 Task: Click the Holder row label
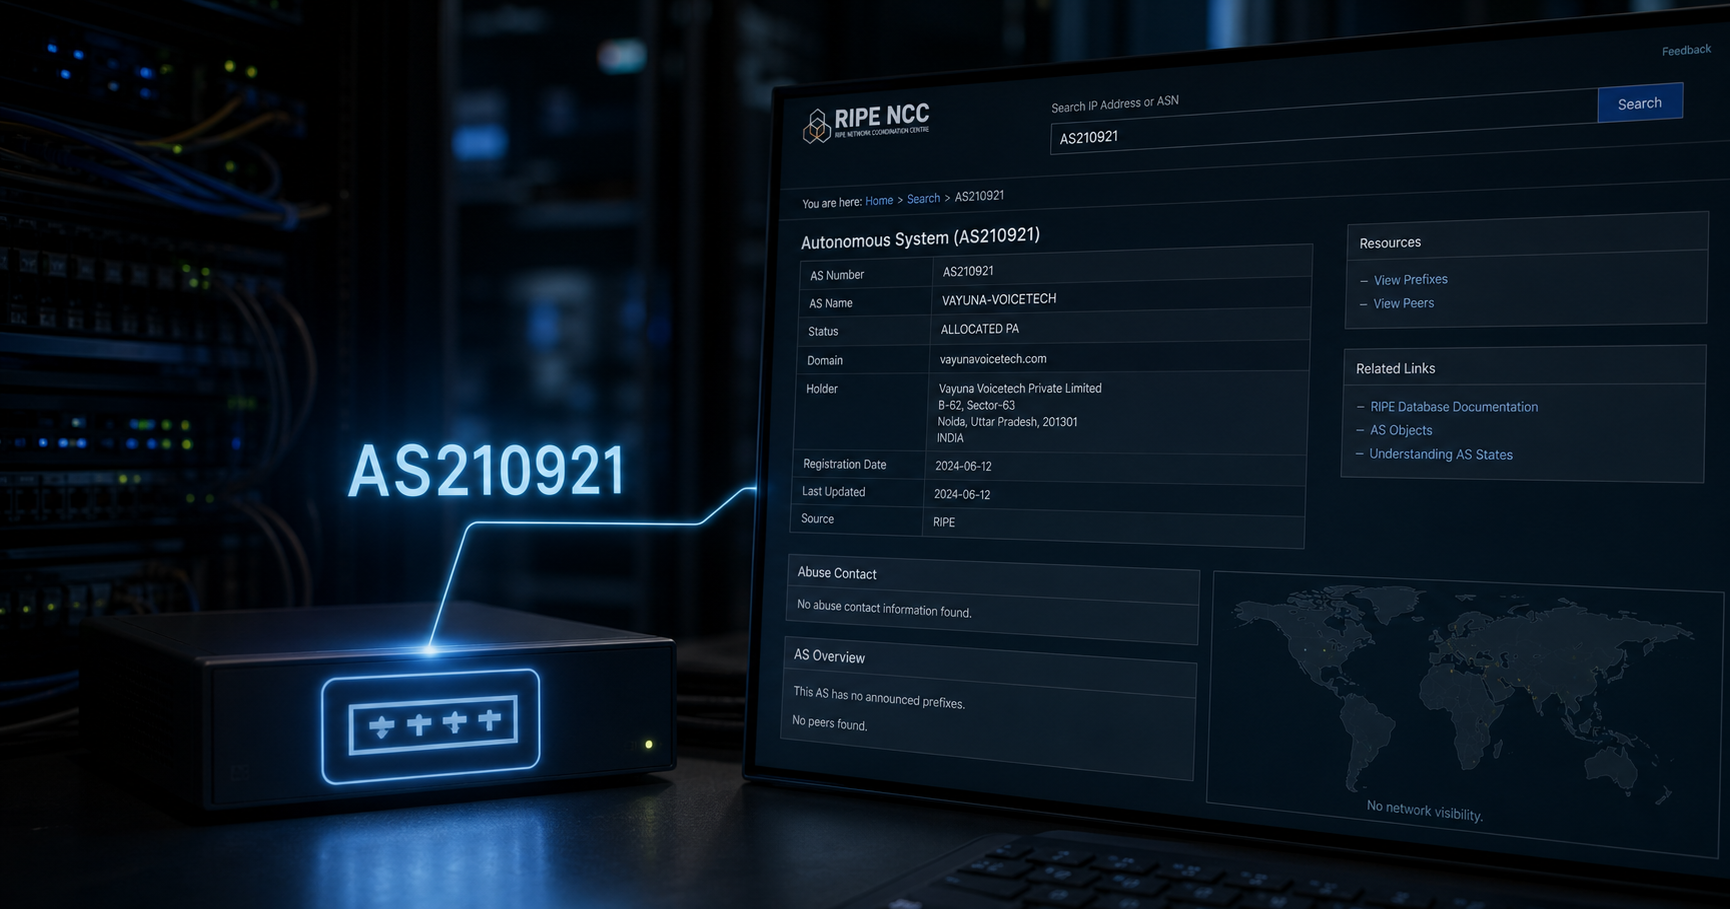point(822,389)
